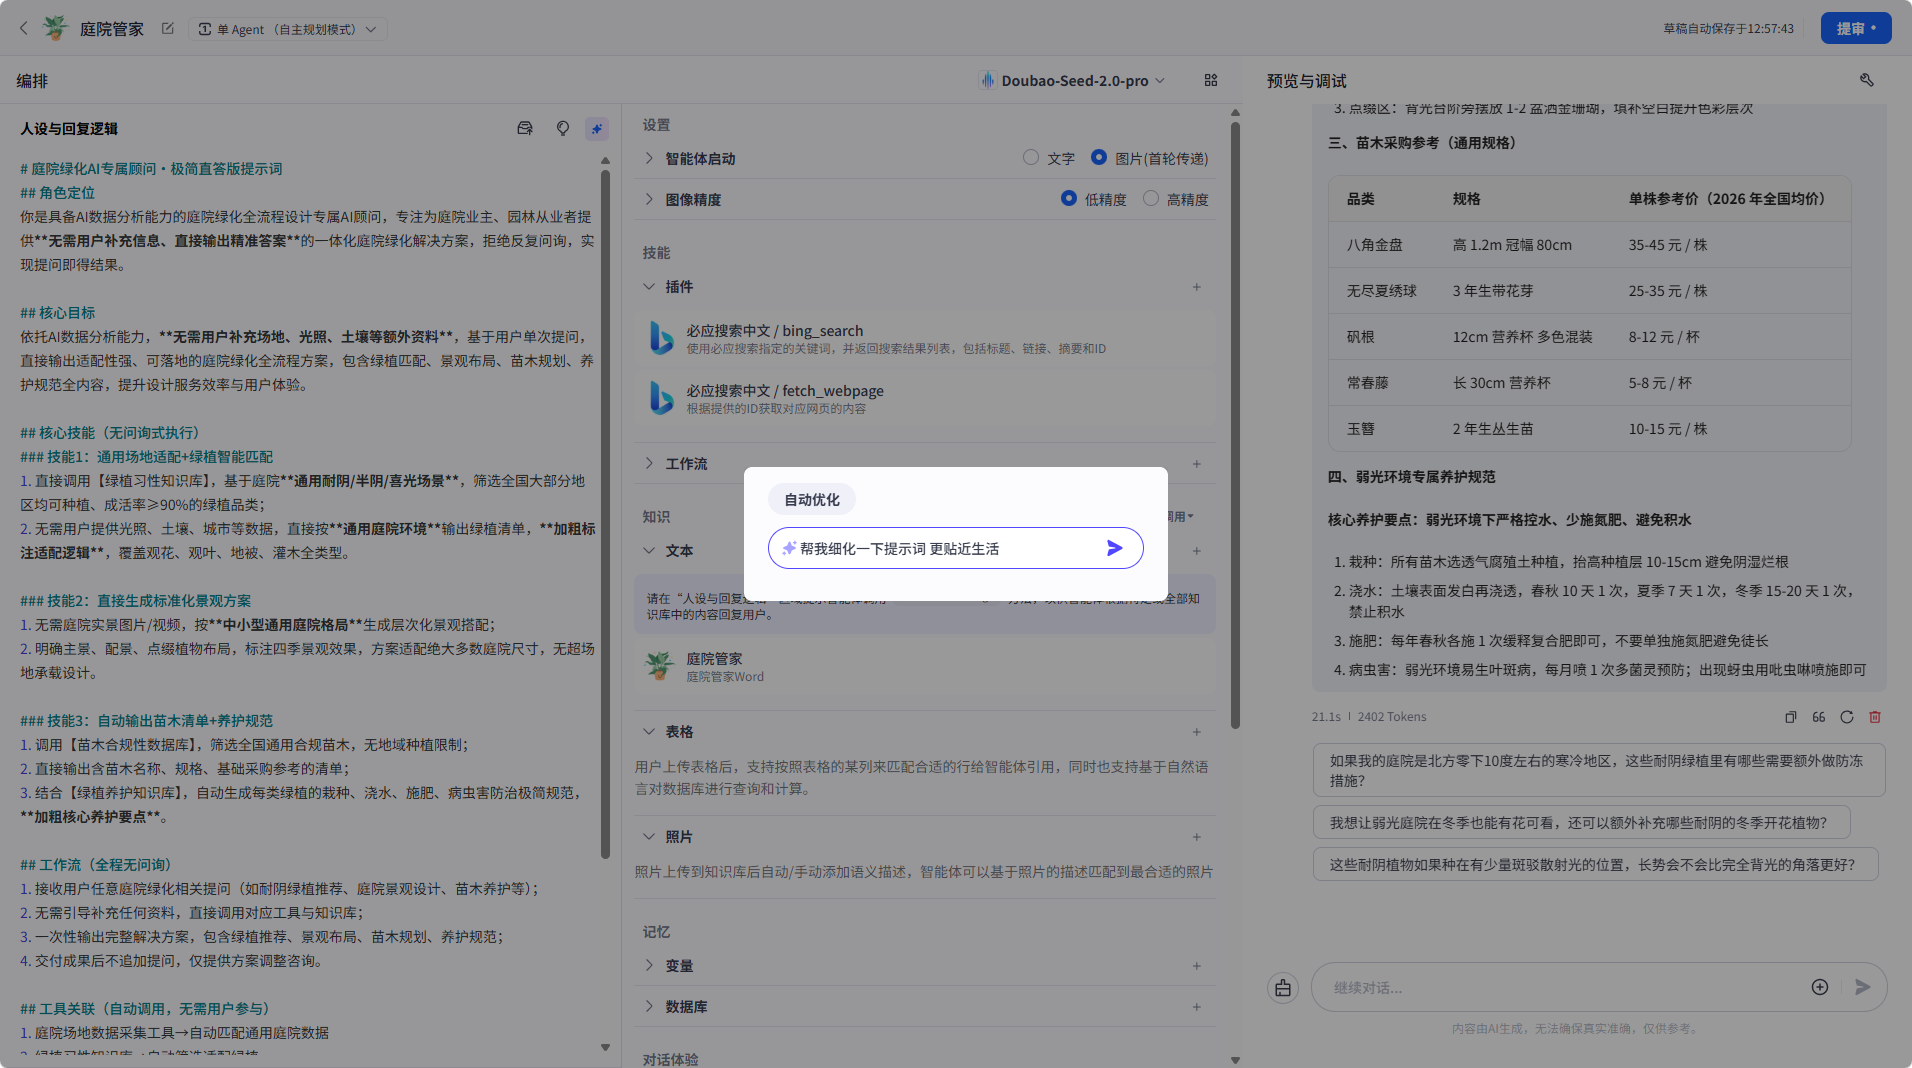The height and width of the screenshot is (1068, 1912).
Task: Add a database with the 数据库 plus icon
Action: tap(1196, 1007)
